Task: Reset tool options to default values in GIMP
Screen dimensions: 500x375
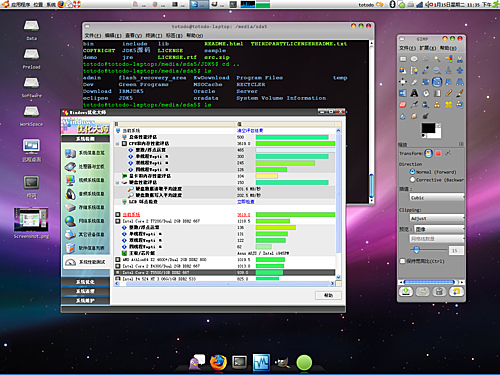Action: [x=456, y=292]
